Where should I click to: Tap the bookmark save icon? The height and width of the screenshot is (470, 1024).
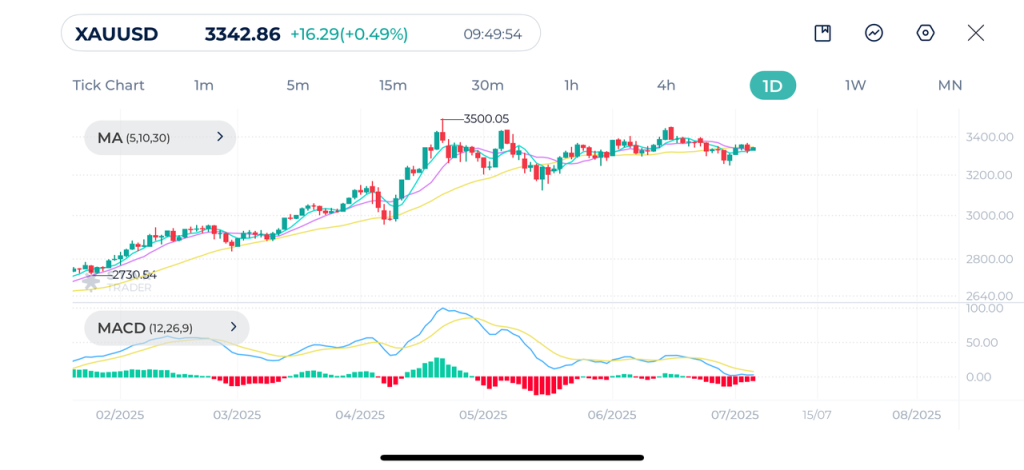tap(823, 33)
